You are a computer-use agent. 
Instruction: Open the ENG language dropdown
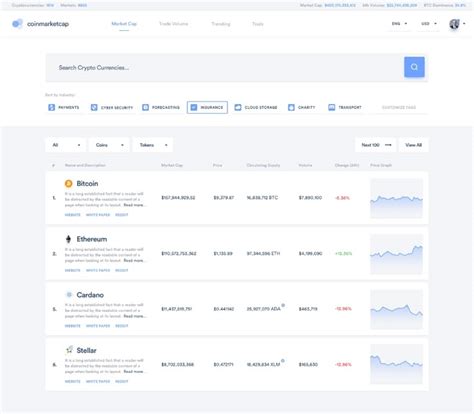[399, 24]
